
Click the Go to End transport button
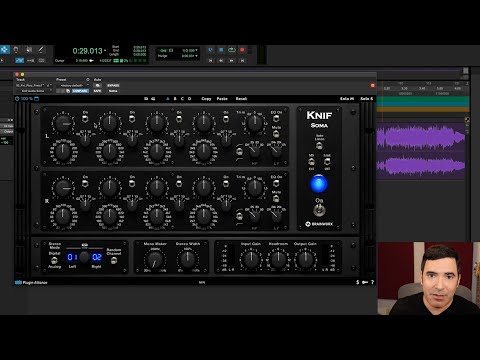(x=242, y=60)
